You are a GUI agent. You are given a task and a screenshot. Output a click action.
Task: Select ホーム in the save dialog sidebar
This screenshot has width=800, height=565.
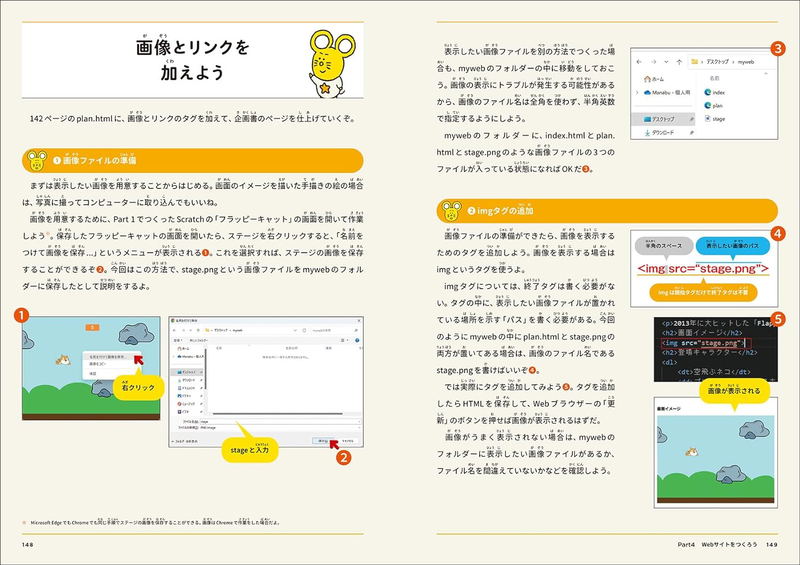coord(183,349)
